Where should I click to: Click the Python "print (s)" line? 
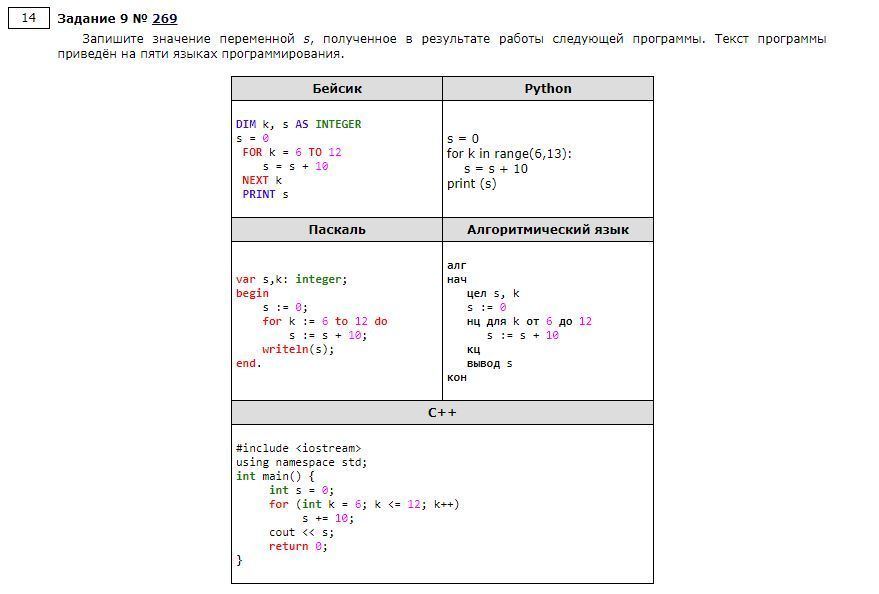pos(471,184)
